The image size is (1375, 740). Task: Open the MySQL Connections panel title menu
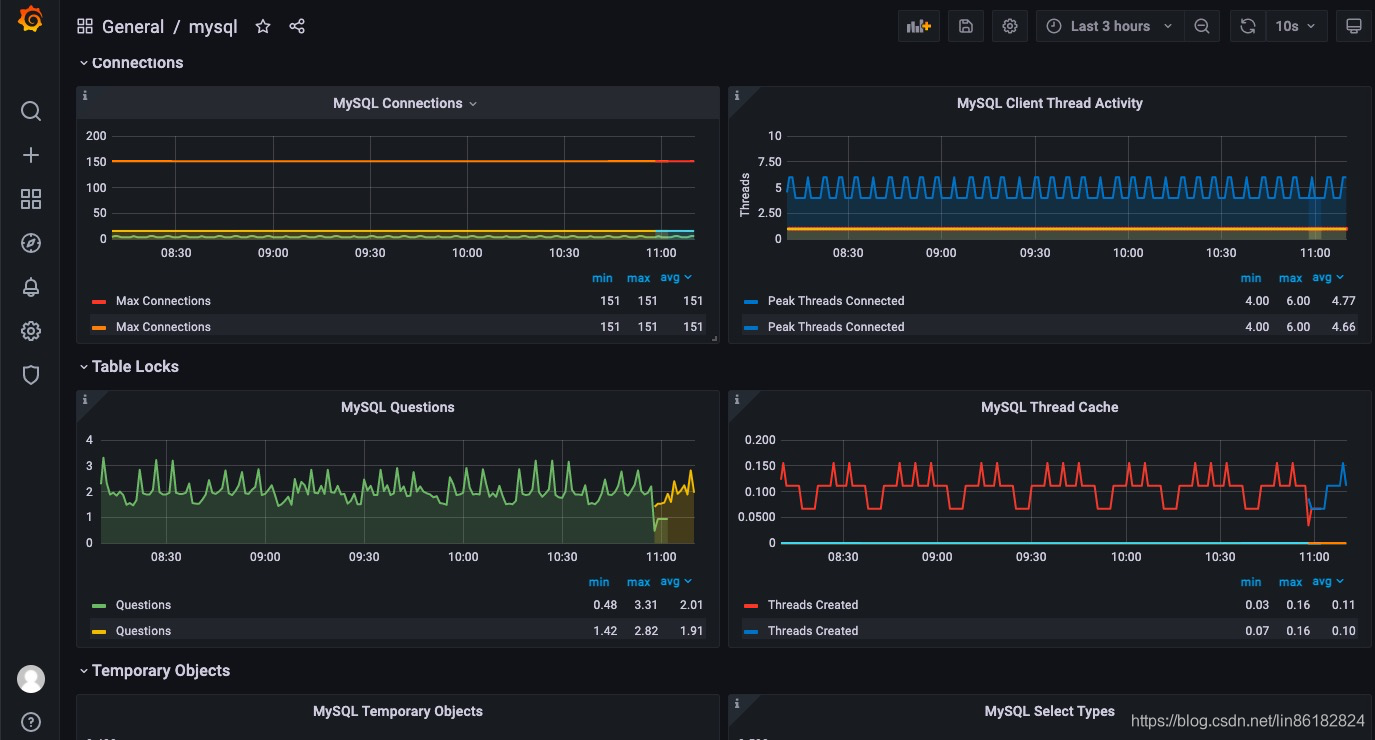click(405, 103)
